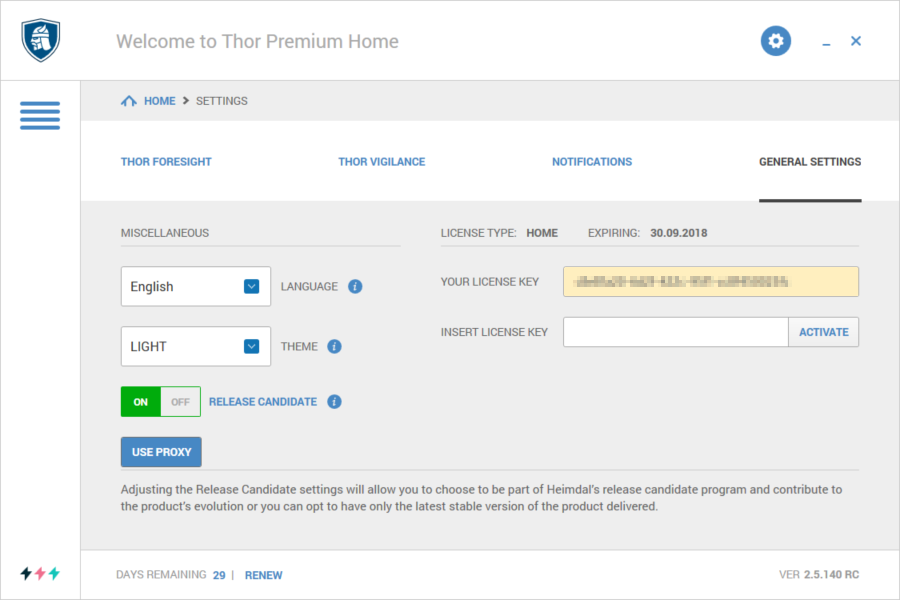The image size is (900, 600).
Task: Click Activate license button
Action: 823,332
